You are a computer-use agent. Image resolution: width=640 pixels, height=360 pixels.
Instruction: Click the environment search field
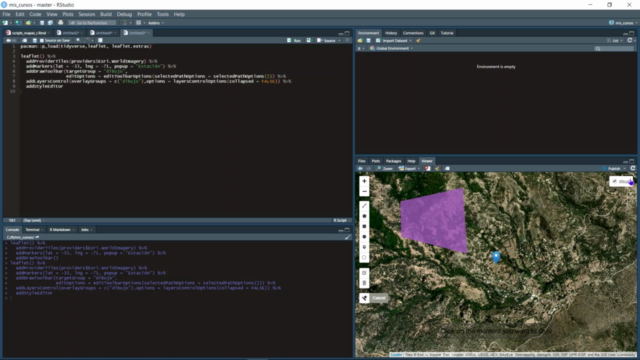(614, 49)
